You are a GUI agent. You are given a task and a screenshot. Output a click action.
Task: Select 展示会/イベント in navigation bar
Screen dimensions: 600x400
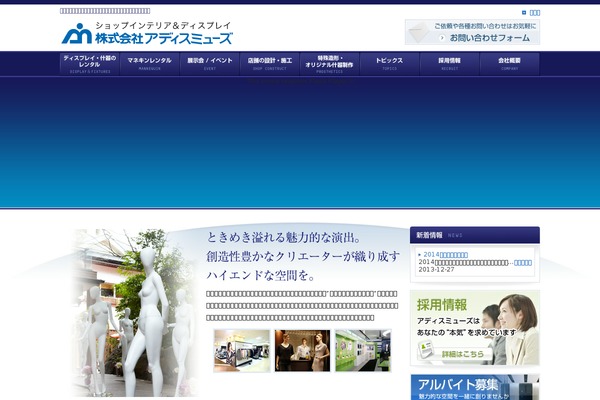tap(210, 64)
